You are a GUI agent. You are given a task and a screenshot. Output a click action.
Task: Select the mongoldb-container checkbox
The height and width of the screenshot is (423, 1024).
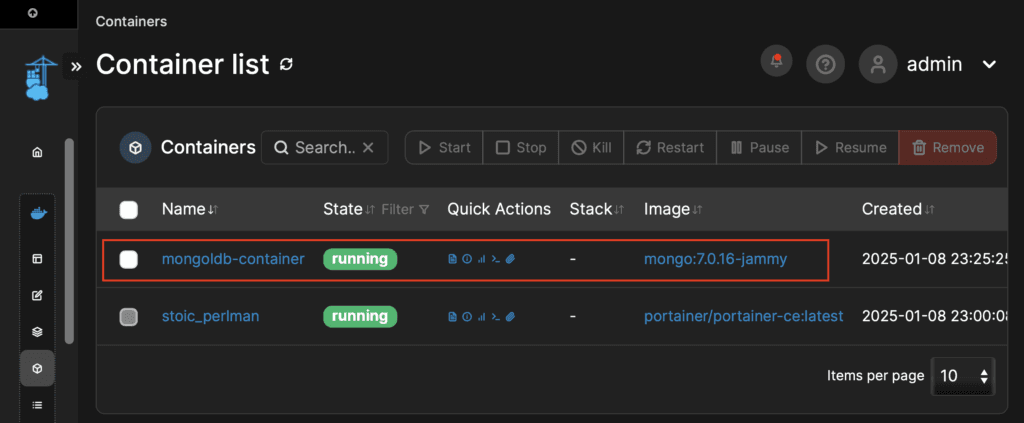click(x=128, y=260)
